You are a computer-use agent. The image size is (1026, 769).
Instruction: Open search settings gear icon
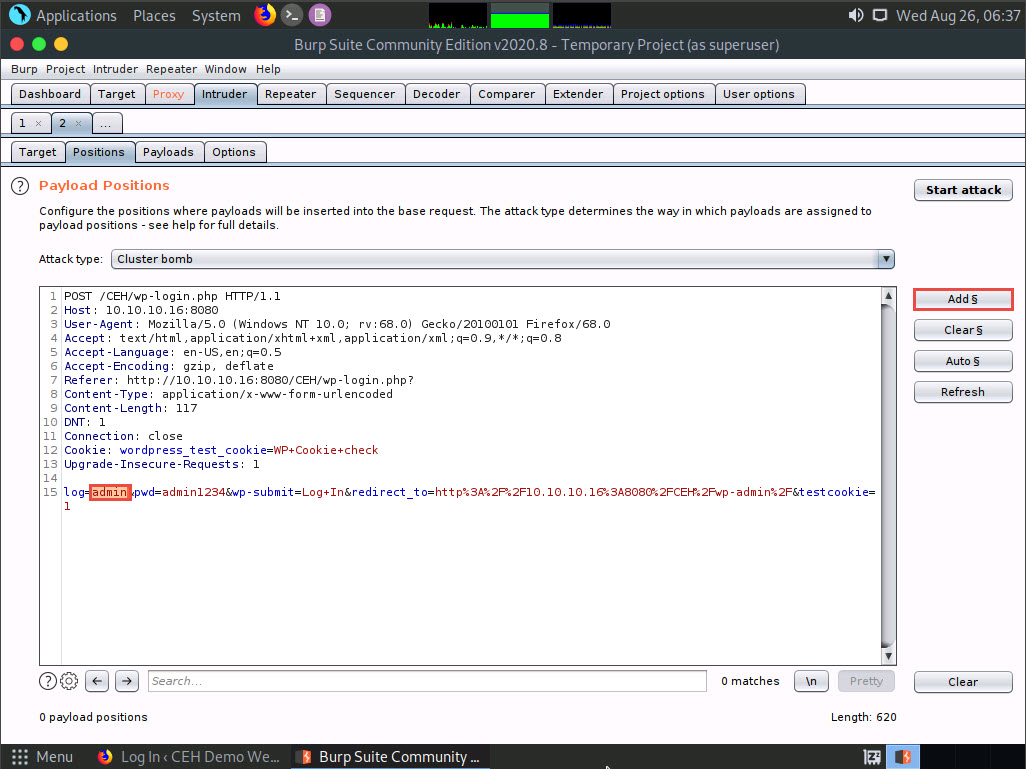69,681
